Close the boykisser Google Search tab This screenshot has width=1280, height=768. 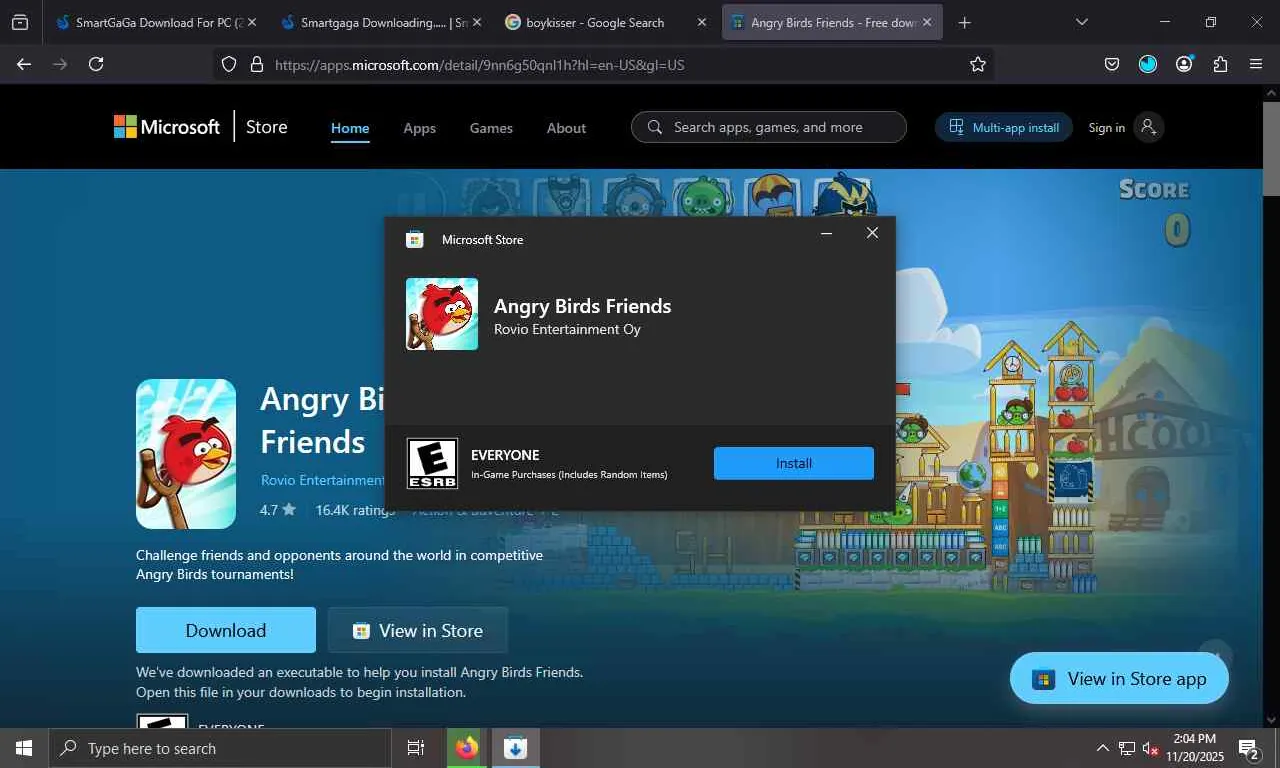pyautogui.click(x=701, y=22)
